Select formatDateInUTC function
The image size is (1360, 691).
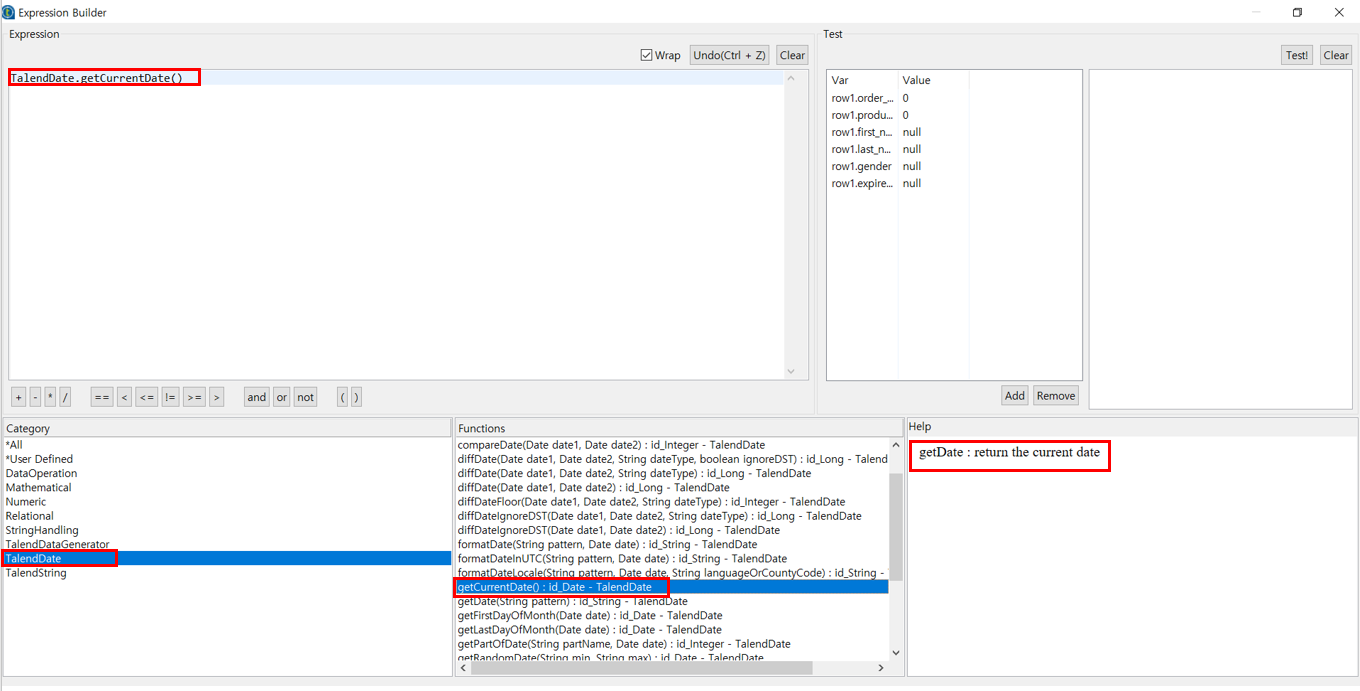(x=672, y=558)
